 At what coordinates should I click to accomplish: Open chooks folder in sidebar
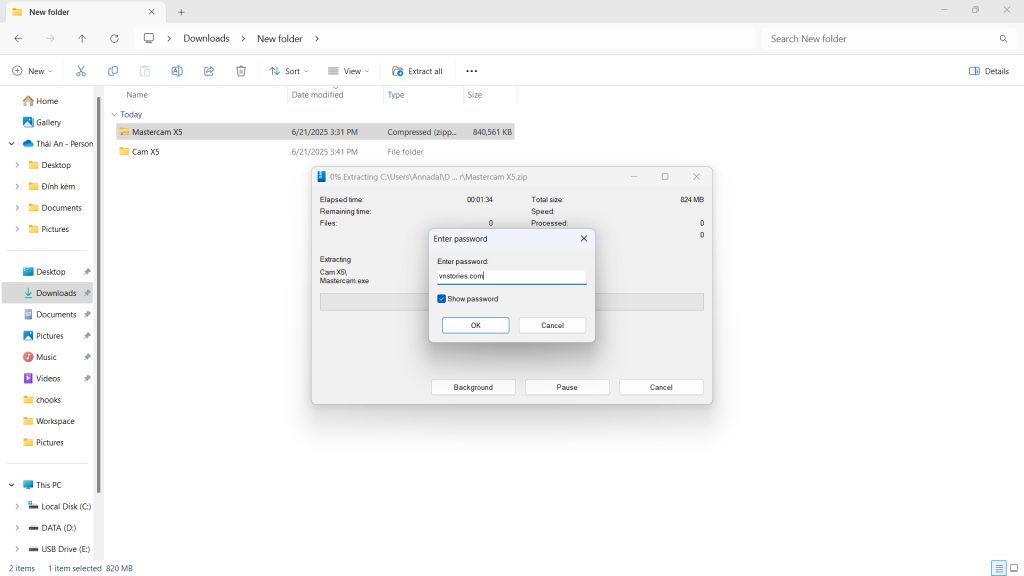point(42,400)
